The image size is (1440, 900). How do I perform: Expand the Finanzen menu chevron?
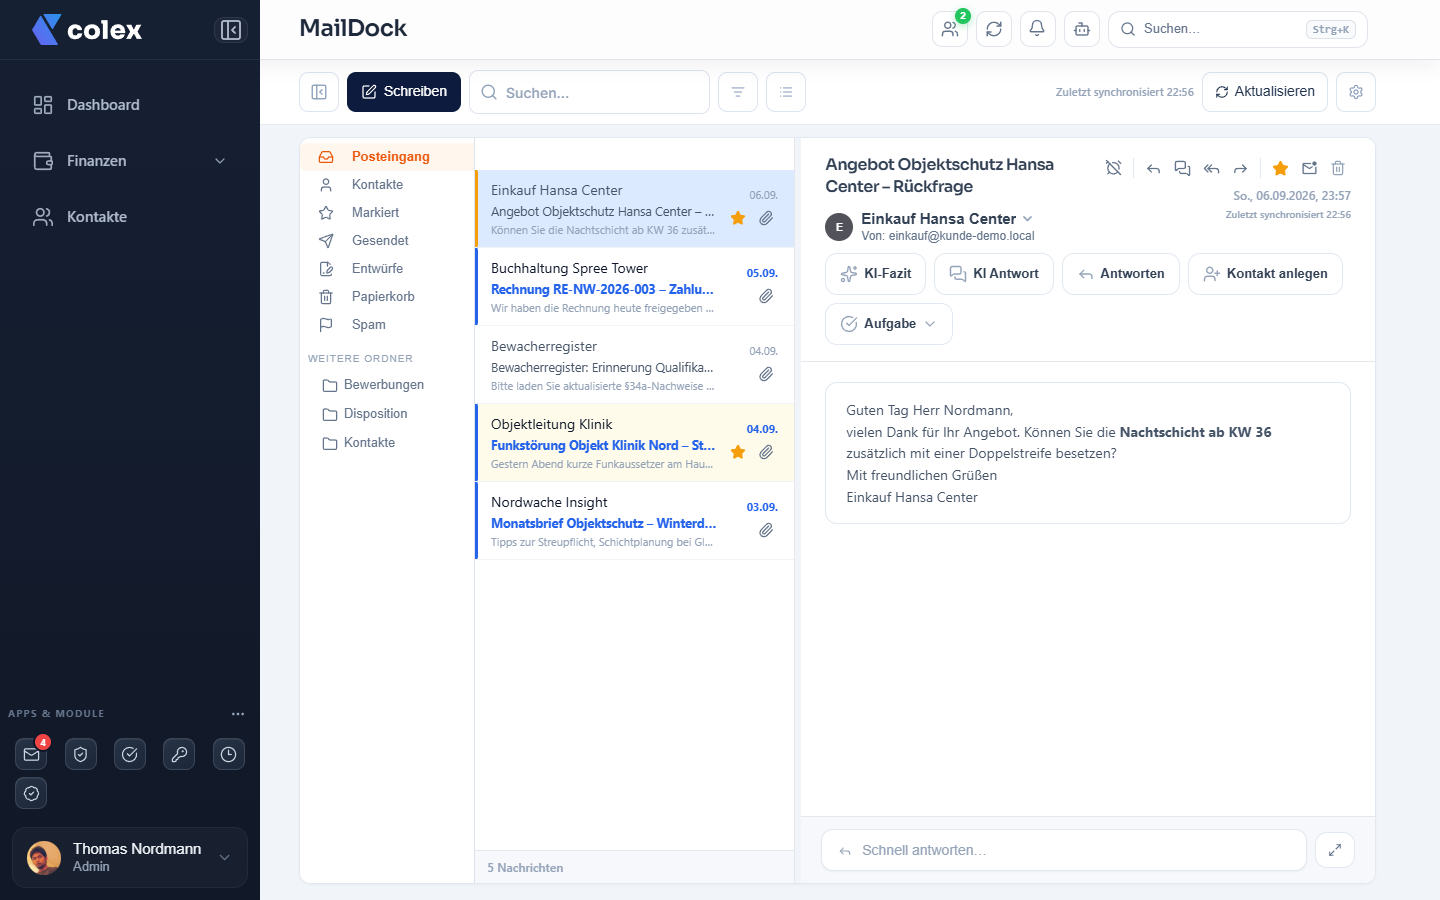220,161
